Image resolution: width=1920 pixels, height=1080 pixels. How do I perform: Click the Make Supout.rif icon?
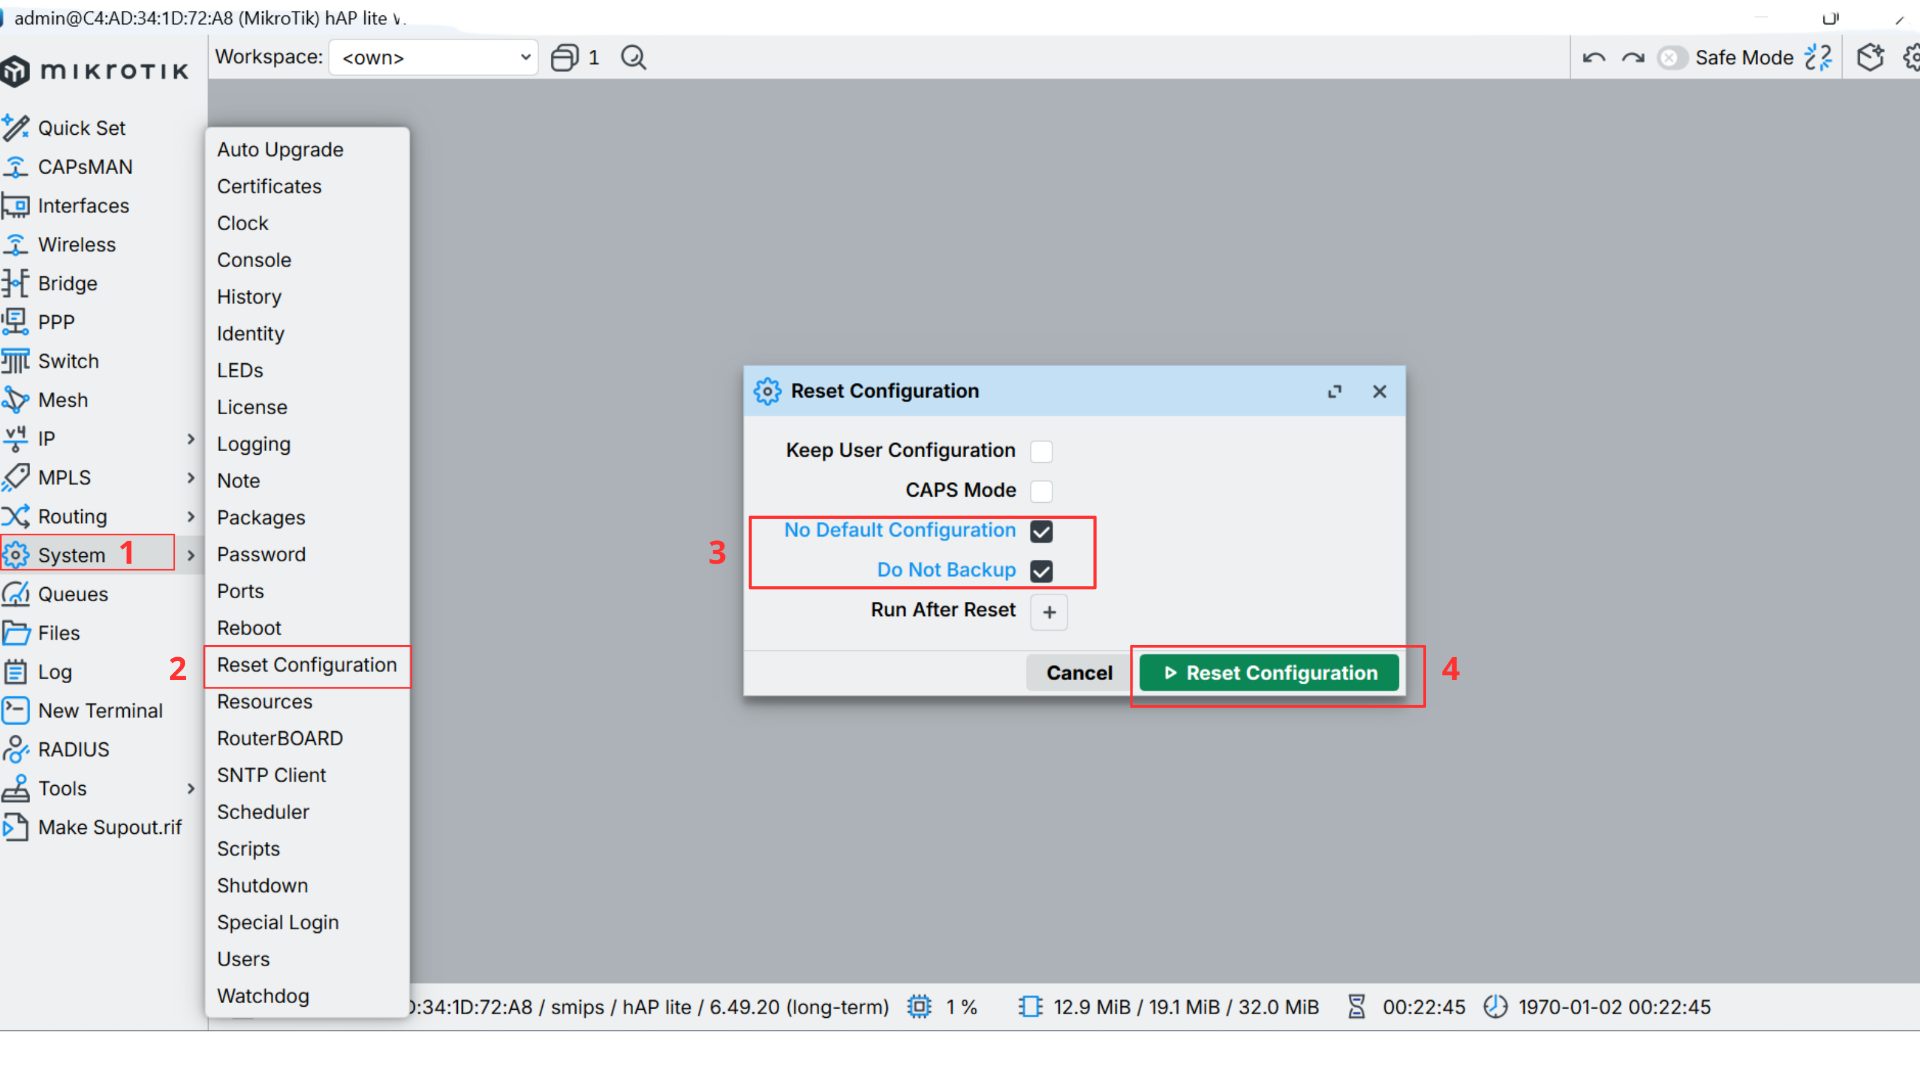pyautogui.click(x=16, y=827)
